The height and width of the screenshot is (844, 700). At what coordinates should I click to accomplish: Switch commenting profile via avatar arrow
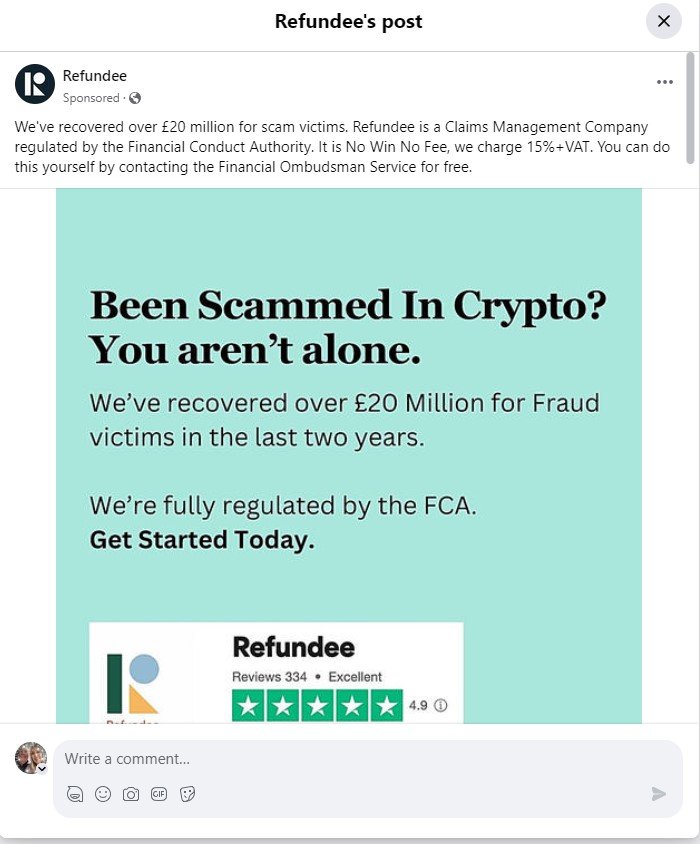42,769
